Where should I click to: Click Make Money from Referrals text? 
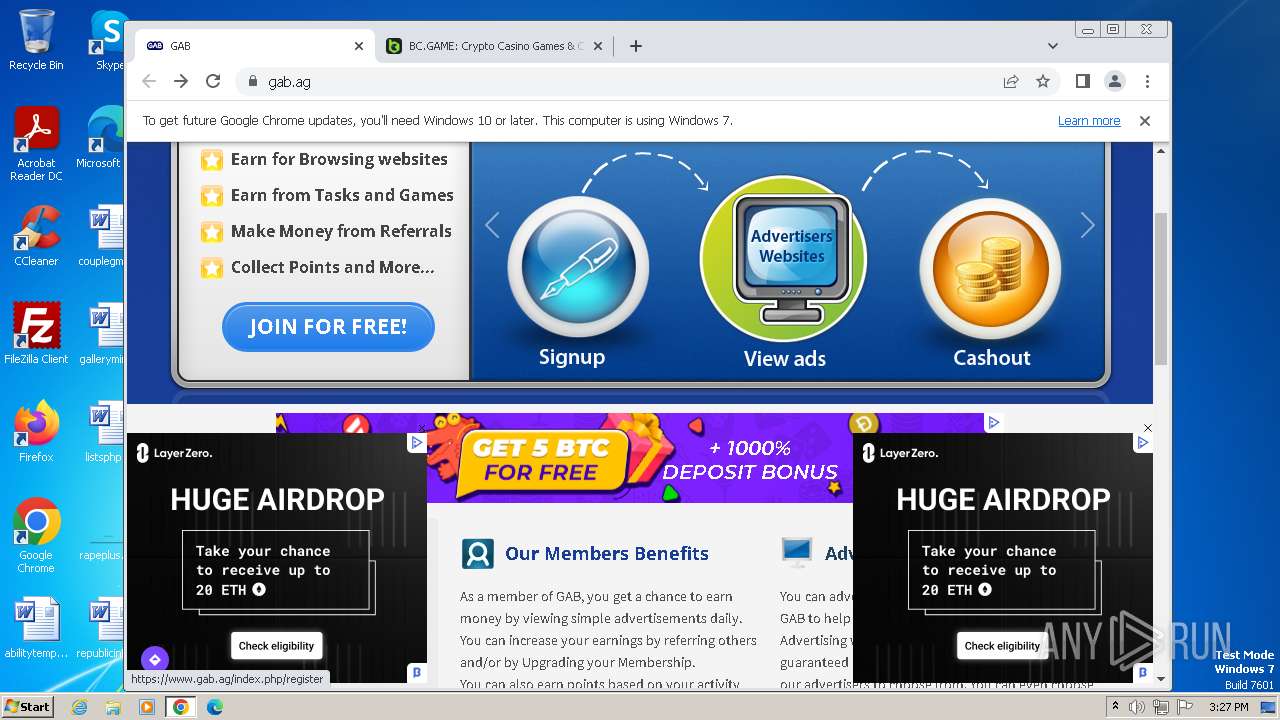(341, 231)
